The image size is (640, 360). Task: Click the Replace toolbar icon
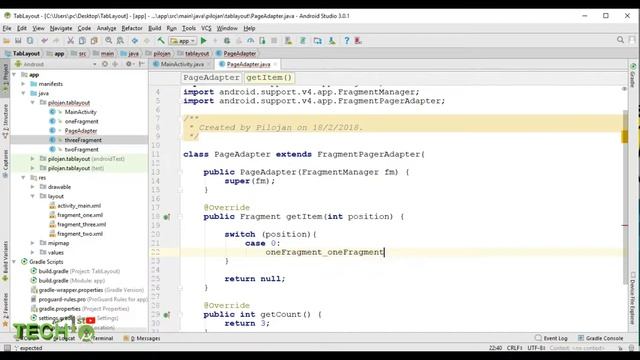tap(120, 41)
